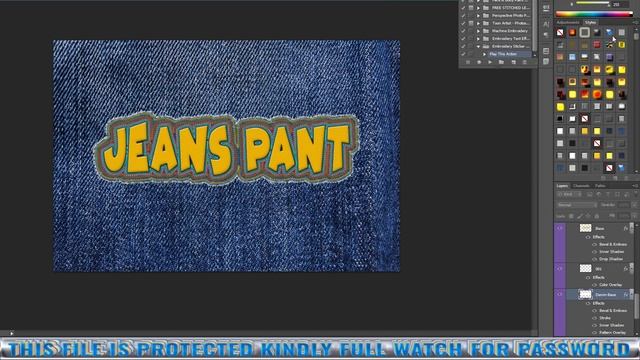This screenshot has height=360, width=640.
Task: Expand Perspective Photo action set
Action: pyautogui.click(x=478, y=15)
